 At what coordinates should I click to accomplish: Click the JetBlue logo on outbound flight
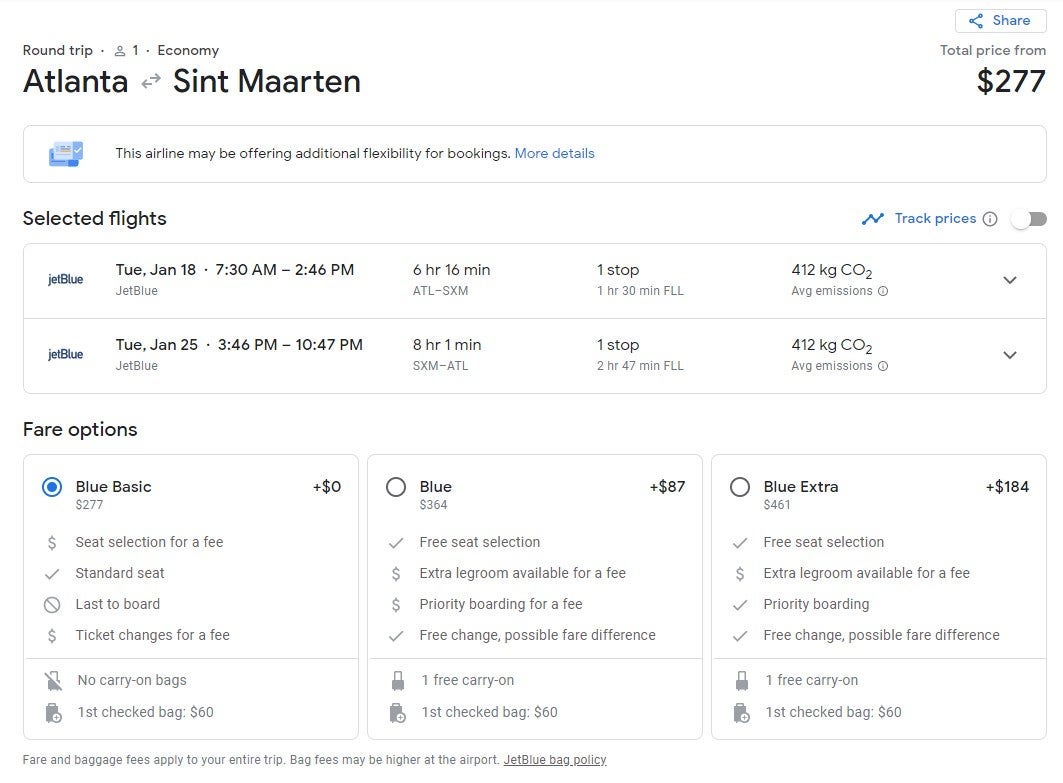(x=66, y=280)
